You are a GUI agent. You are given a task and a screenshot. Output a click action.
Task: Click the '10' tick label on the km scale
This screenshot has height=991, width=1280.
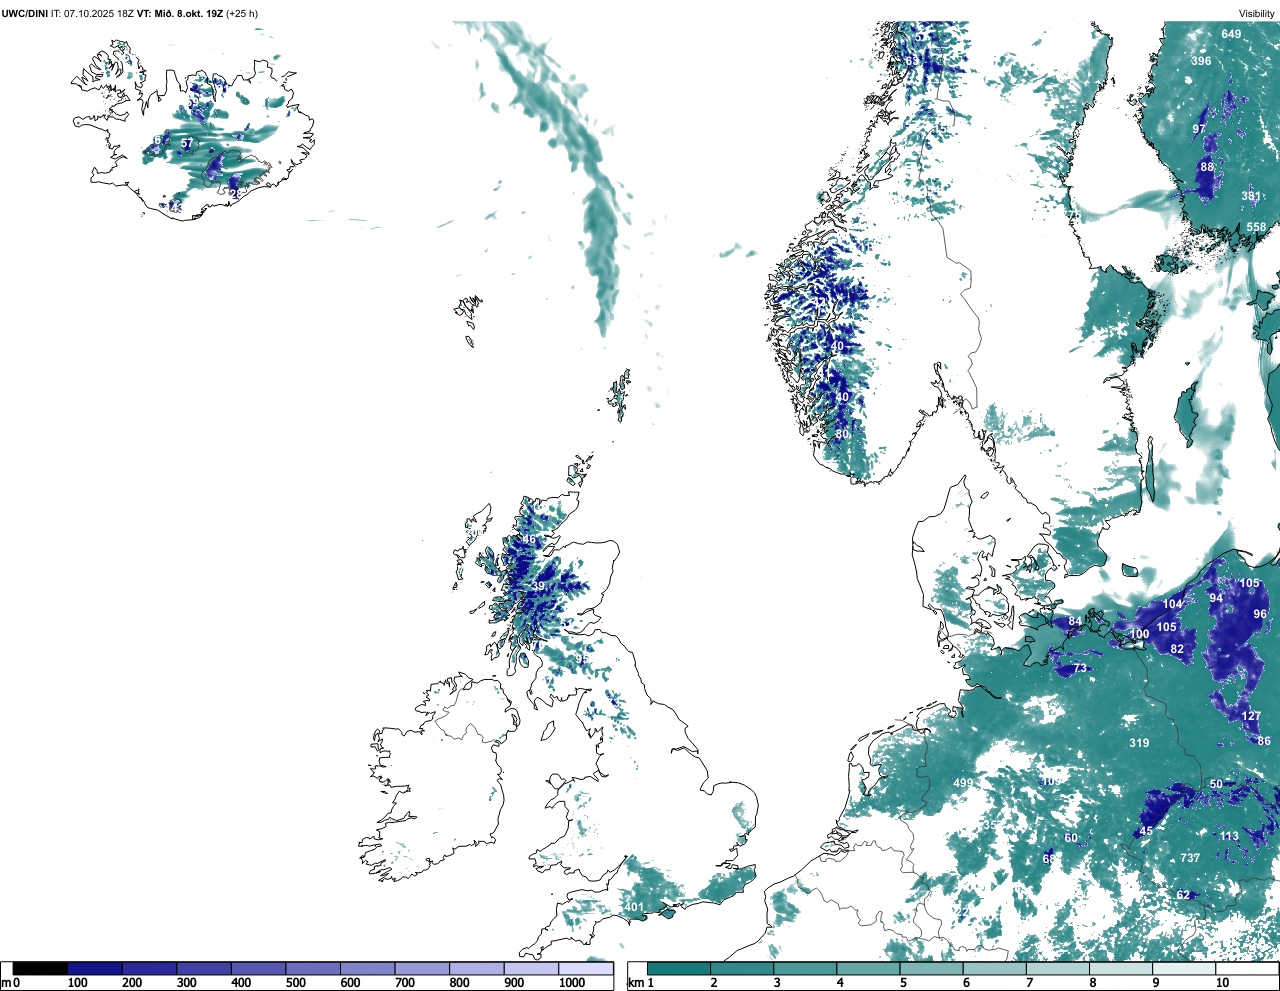[x=1222, y=984]
